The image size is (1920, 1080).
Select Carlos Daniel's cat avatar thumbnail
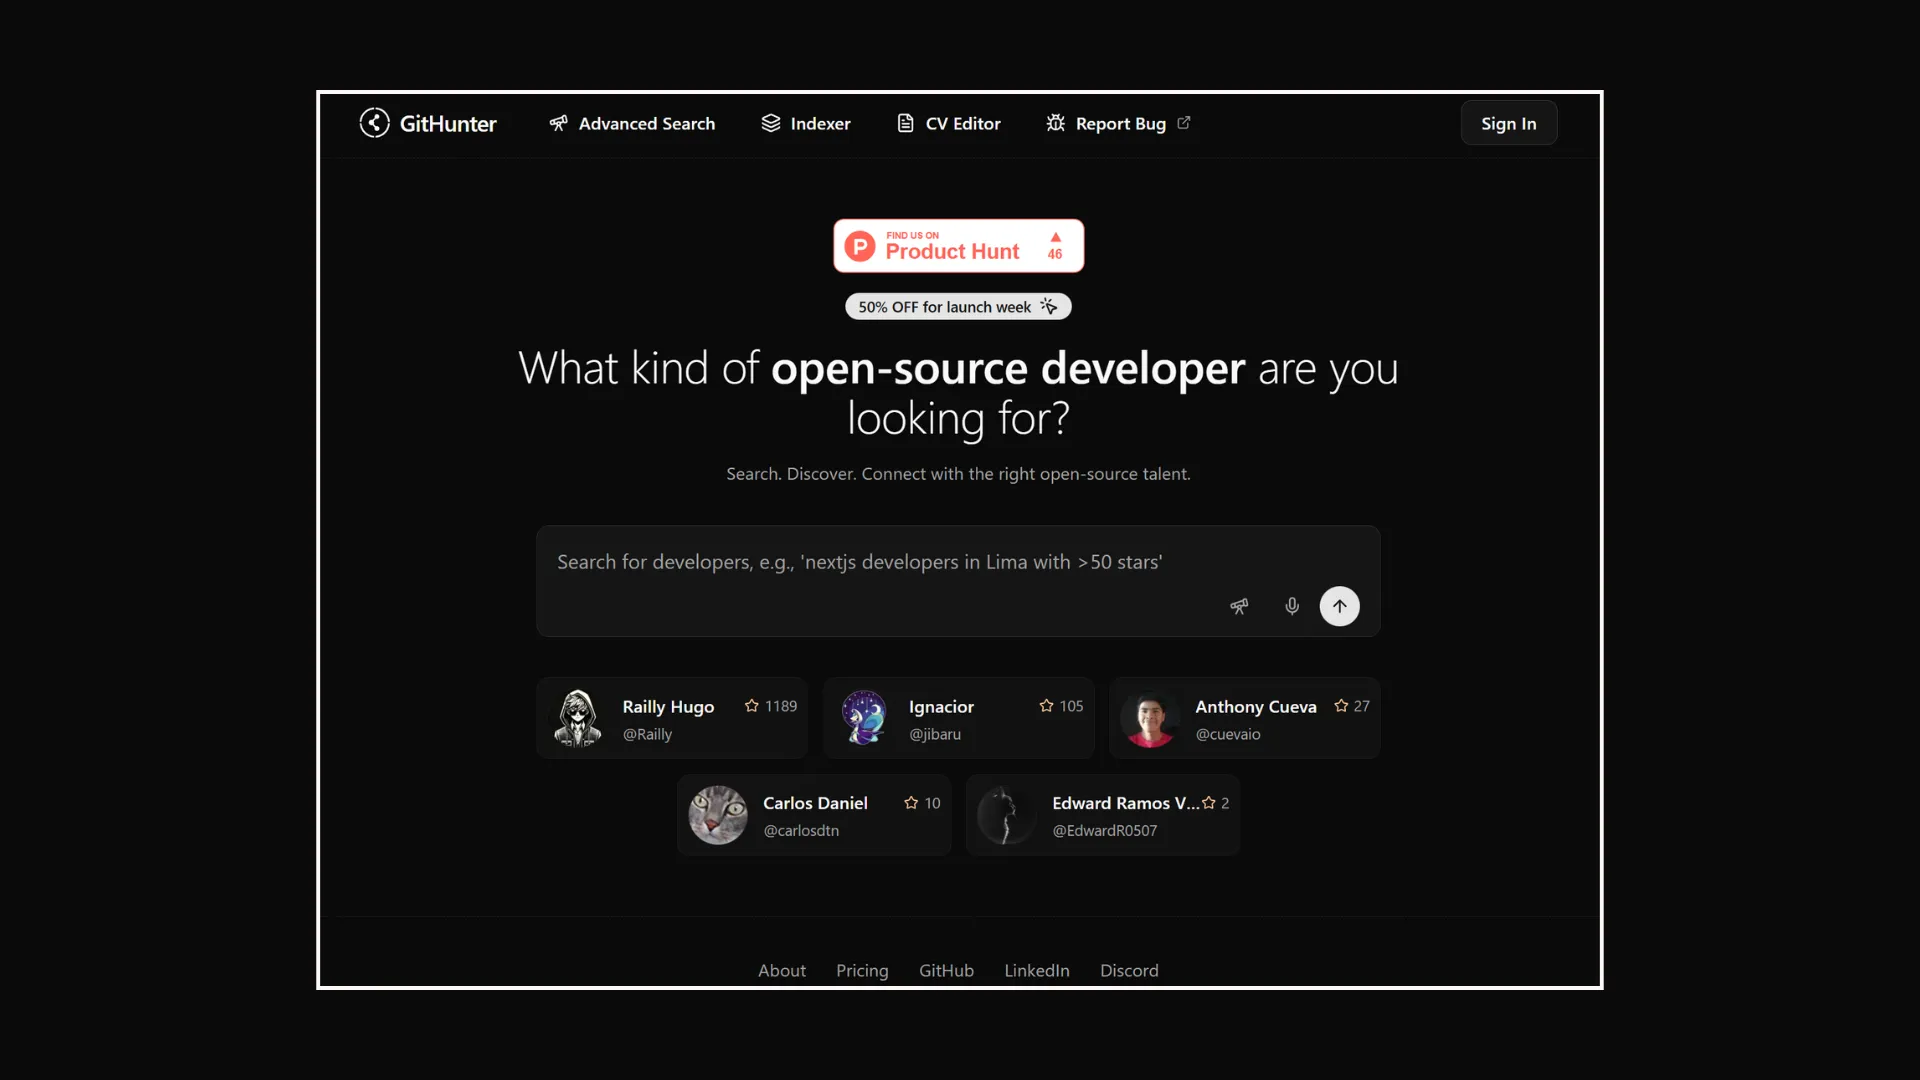click(718, 815)
